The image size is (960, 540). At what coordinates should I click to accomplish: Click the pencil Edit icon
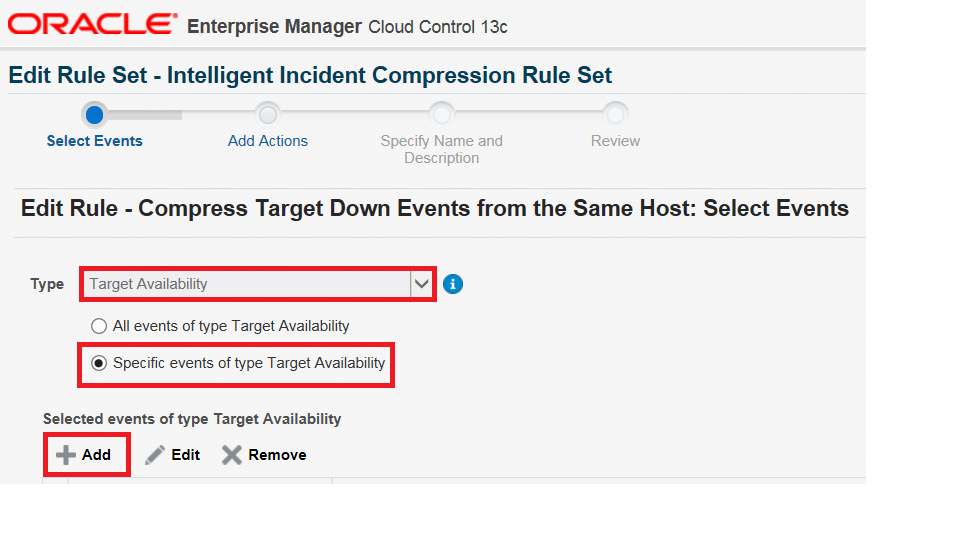click(x=155, y=455)
